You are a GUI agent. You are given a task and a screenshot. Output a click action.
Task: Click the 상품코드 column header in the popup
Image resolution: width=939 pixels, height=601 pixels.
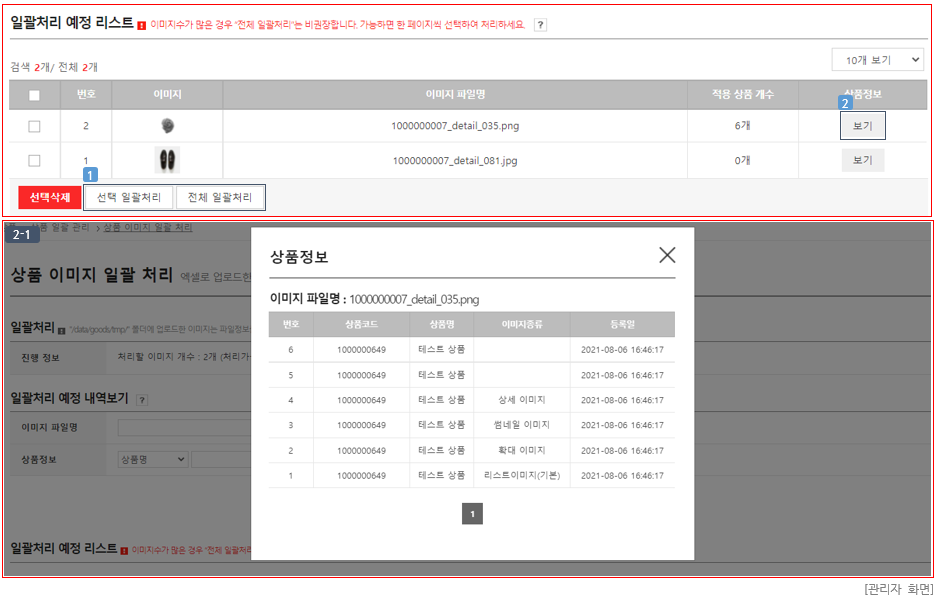click(x=361, y=324)
